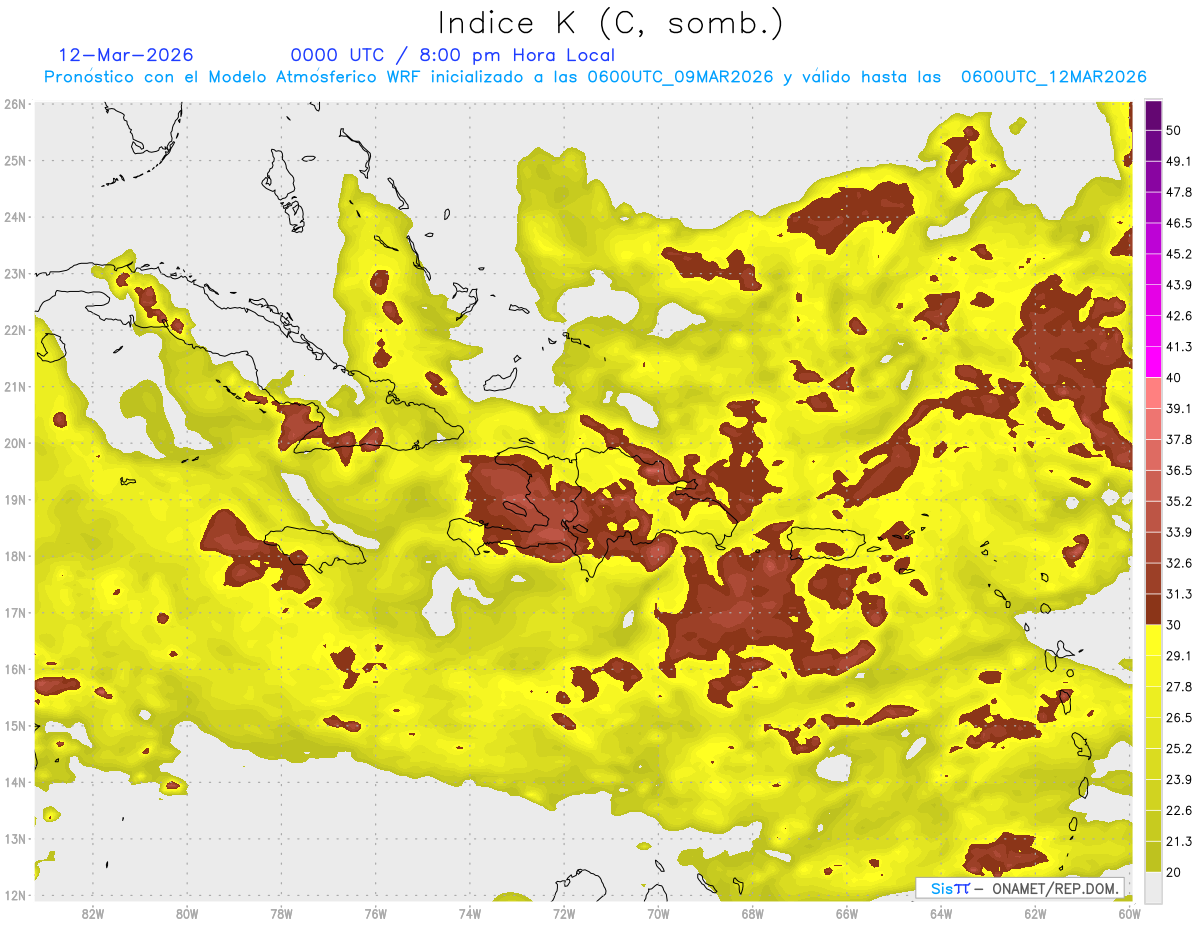This screenshot has width=1200, height=927.
Task: Click the '29.1' colorbar value
Action: (x=1179, y=656)
